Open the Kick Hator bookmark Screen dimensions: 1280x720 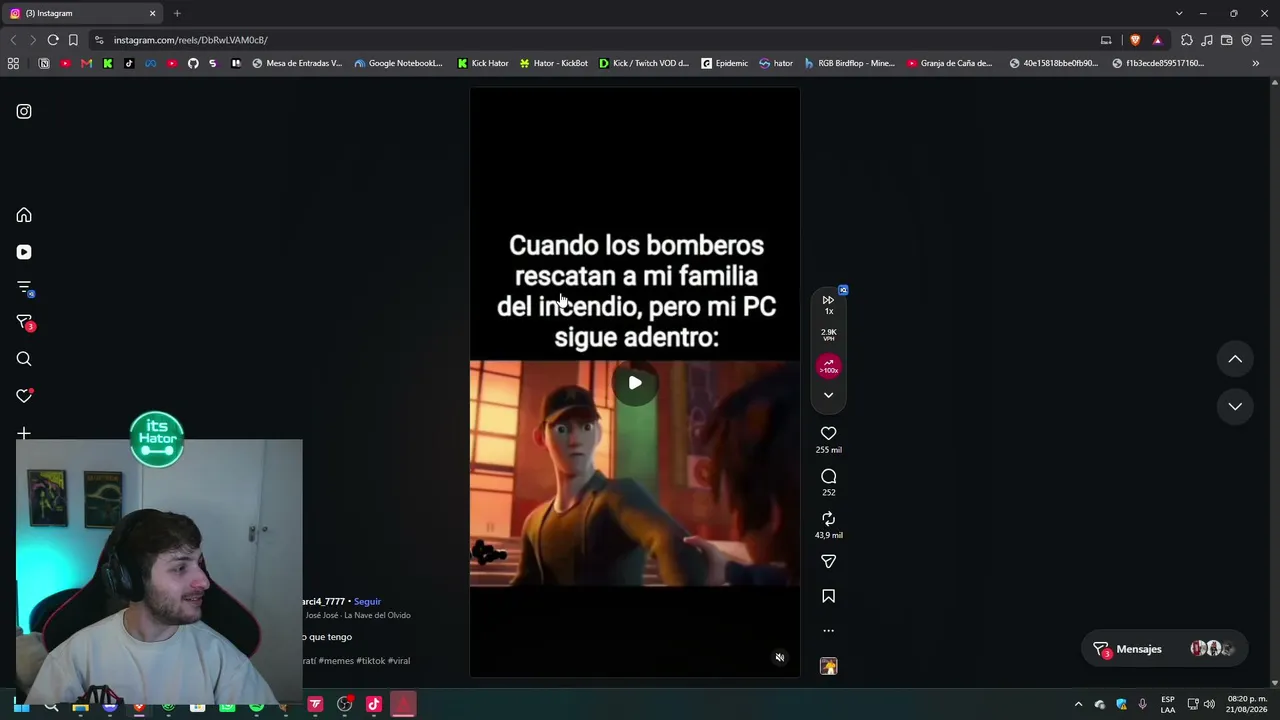(x=483, y=63)
